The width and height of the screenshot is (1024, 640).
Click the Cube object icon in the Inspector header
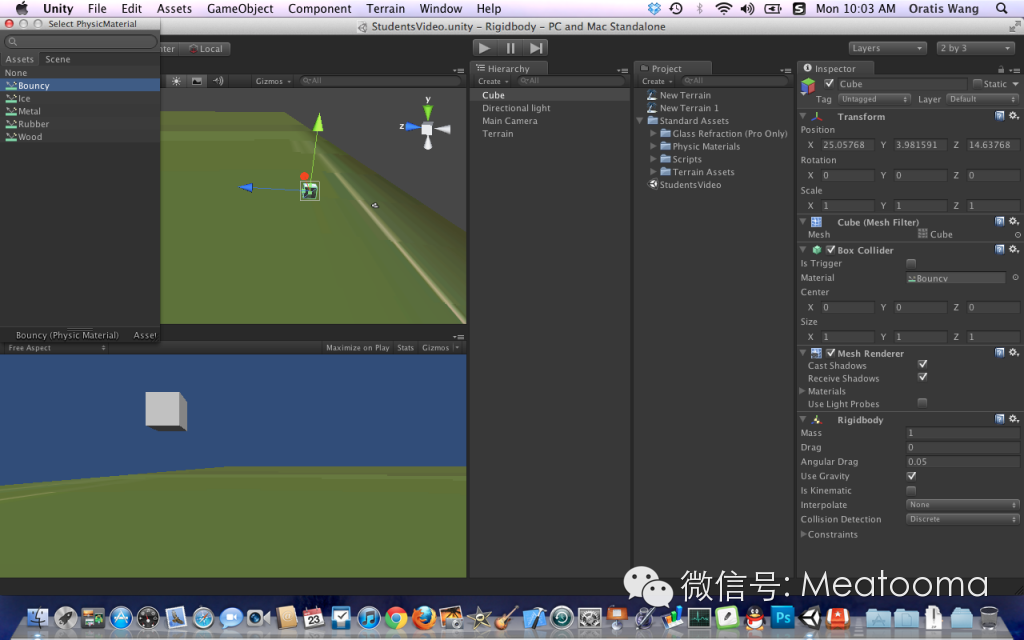click(x=808, y=86)
